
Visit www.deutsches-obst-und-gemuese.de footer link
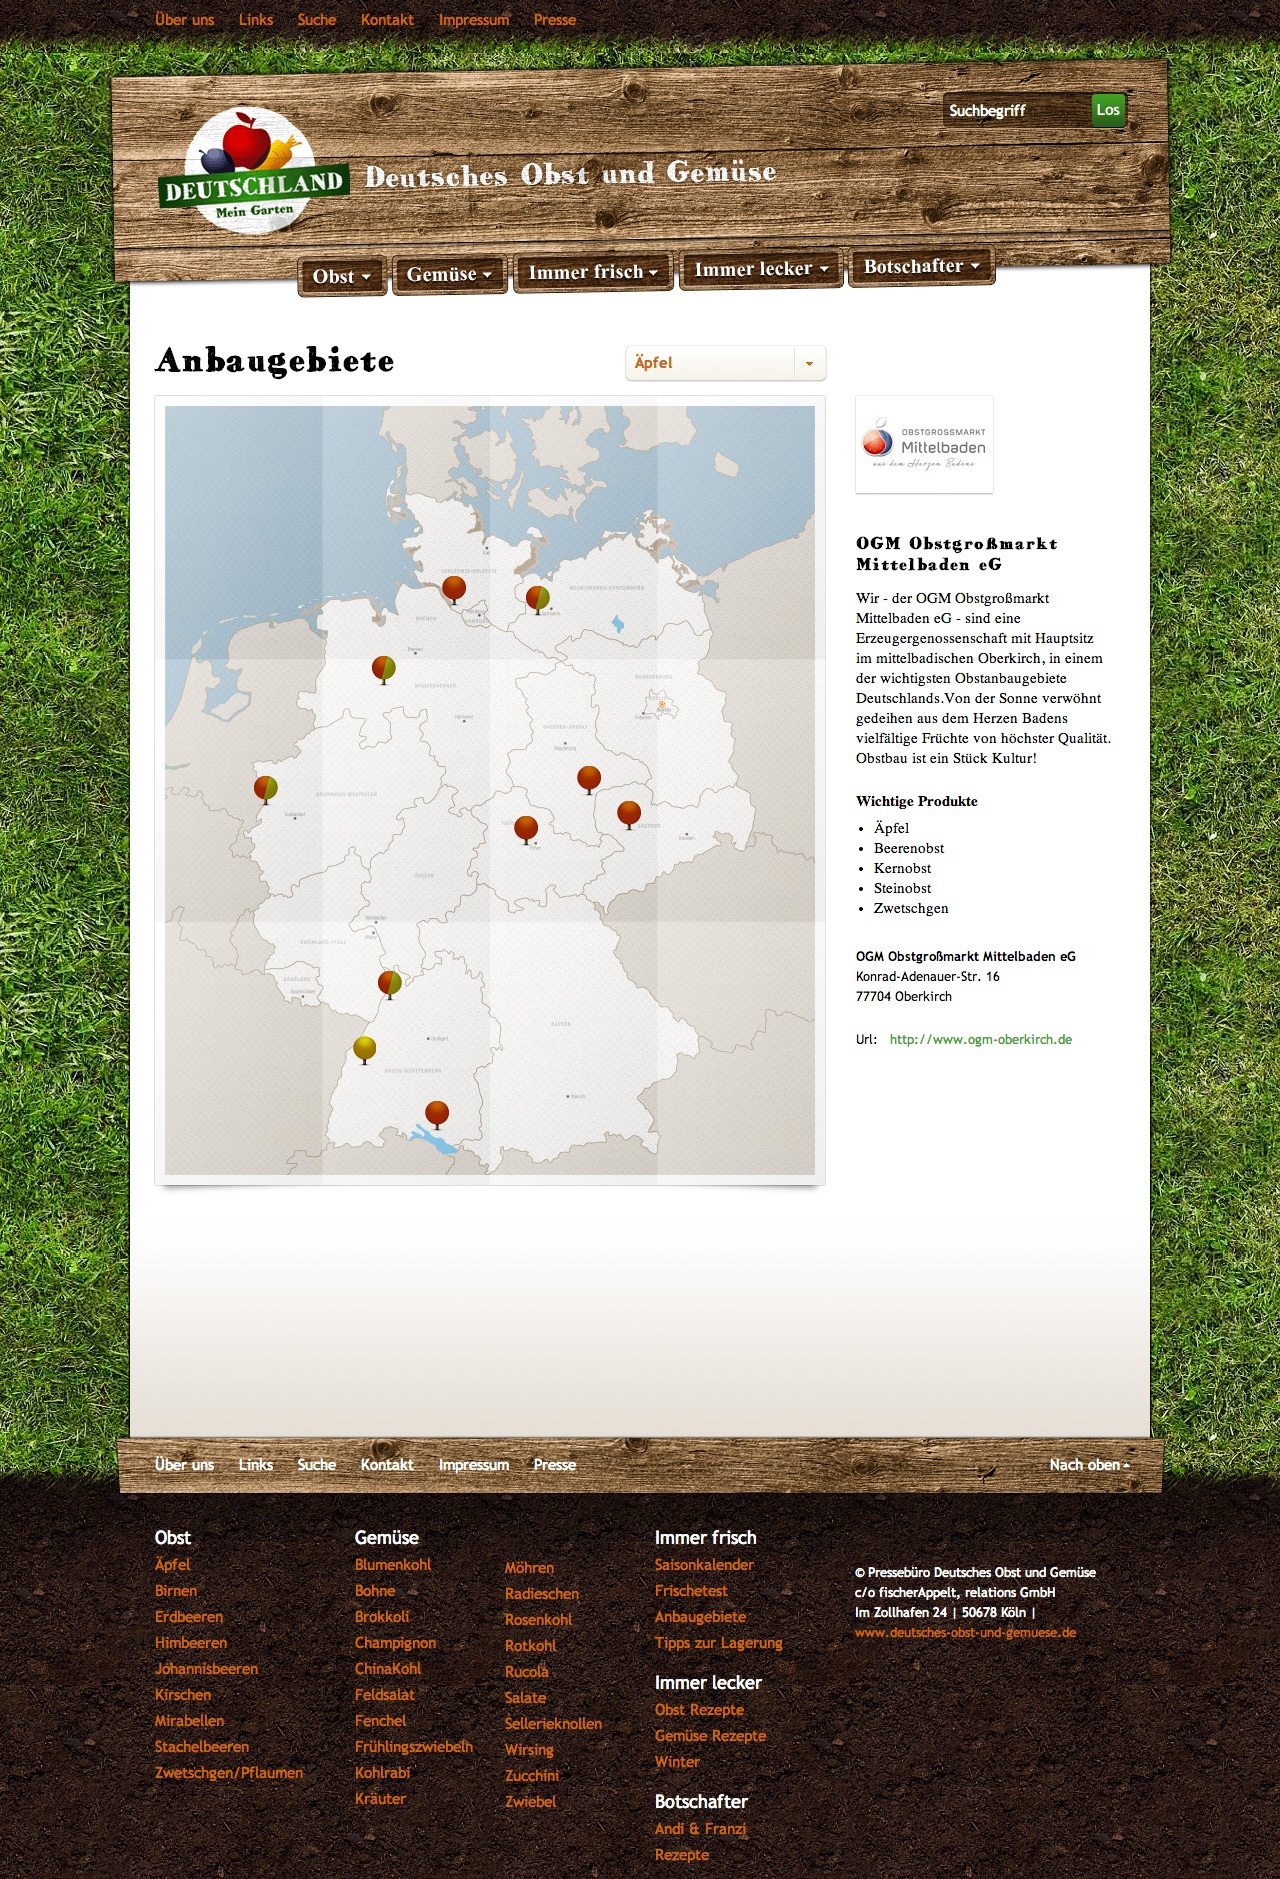pyautogui.click(x=965, y=1632)
